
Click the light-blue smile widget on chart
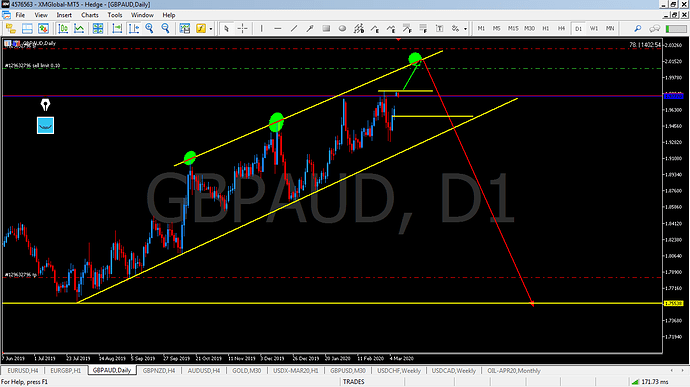pos(45,125)
